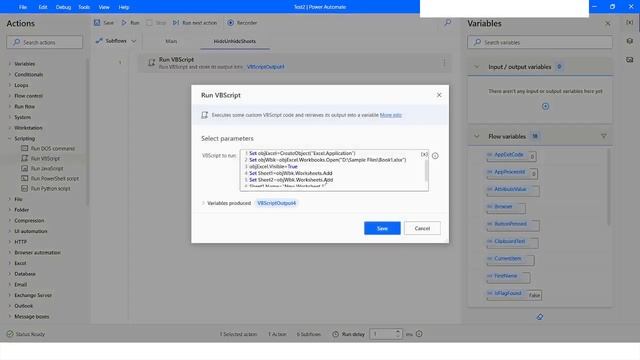Expand the Outlook actions group

[10, 306]
